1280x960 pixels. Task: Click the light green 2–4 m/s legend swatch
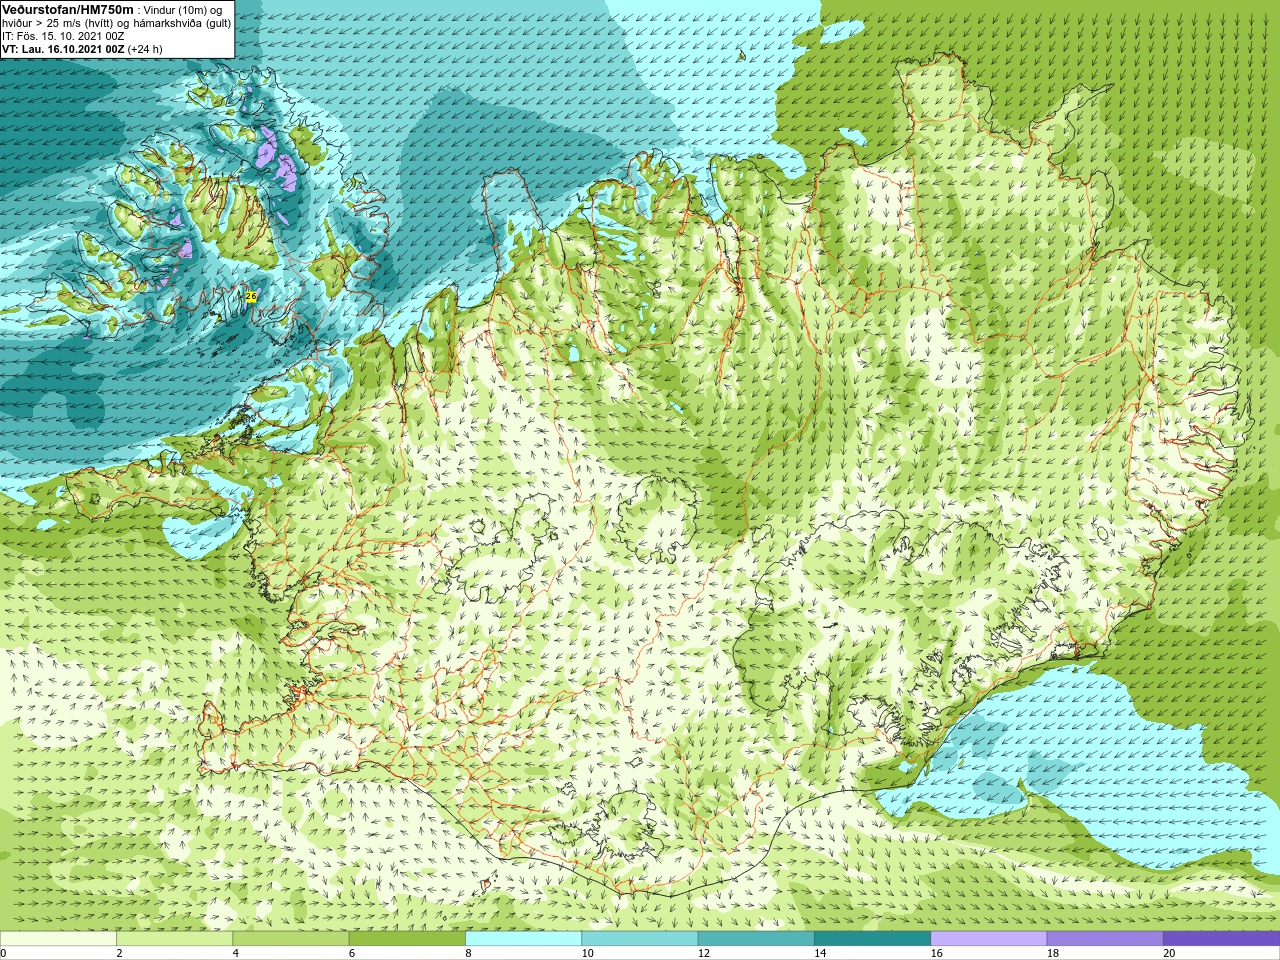point(174,939)
